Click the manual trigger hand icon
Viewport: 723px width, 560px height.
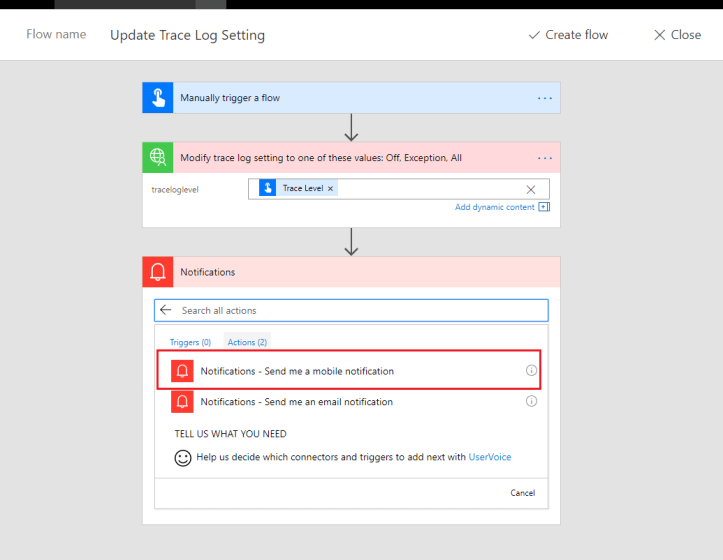(x=158, y=98)
